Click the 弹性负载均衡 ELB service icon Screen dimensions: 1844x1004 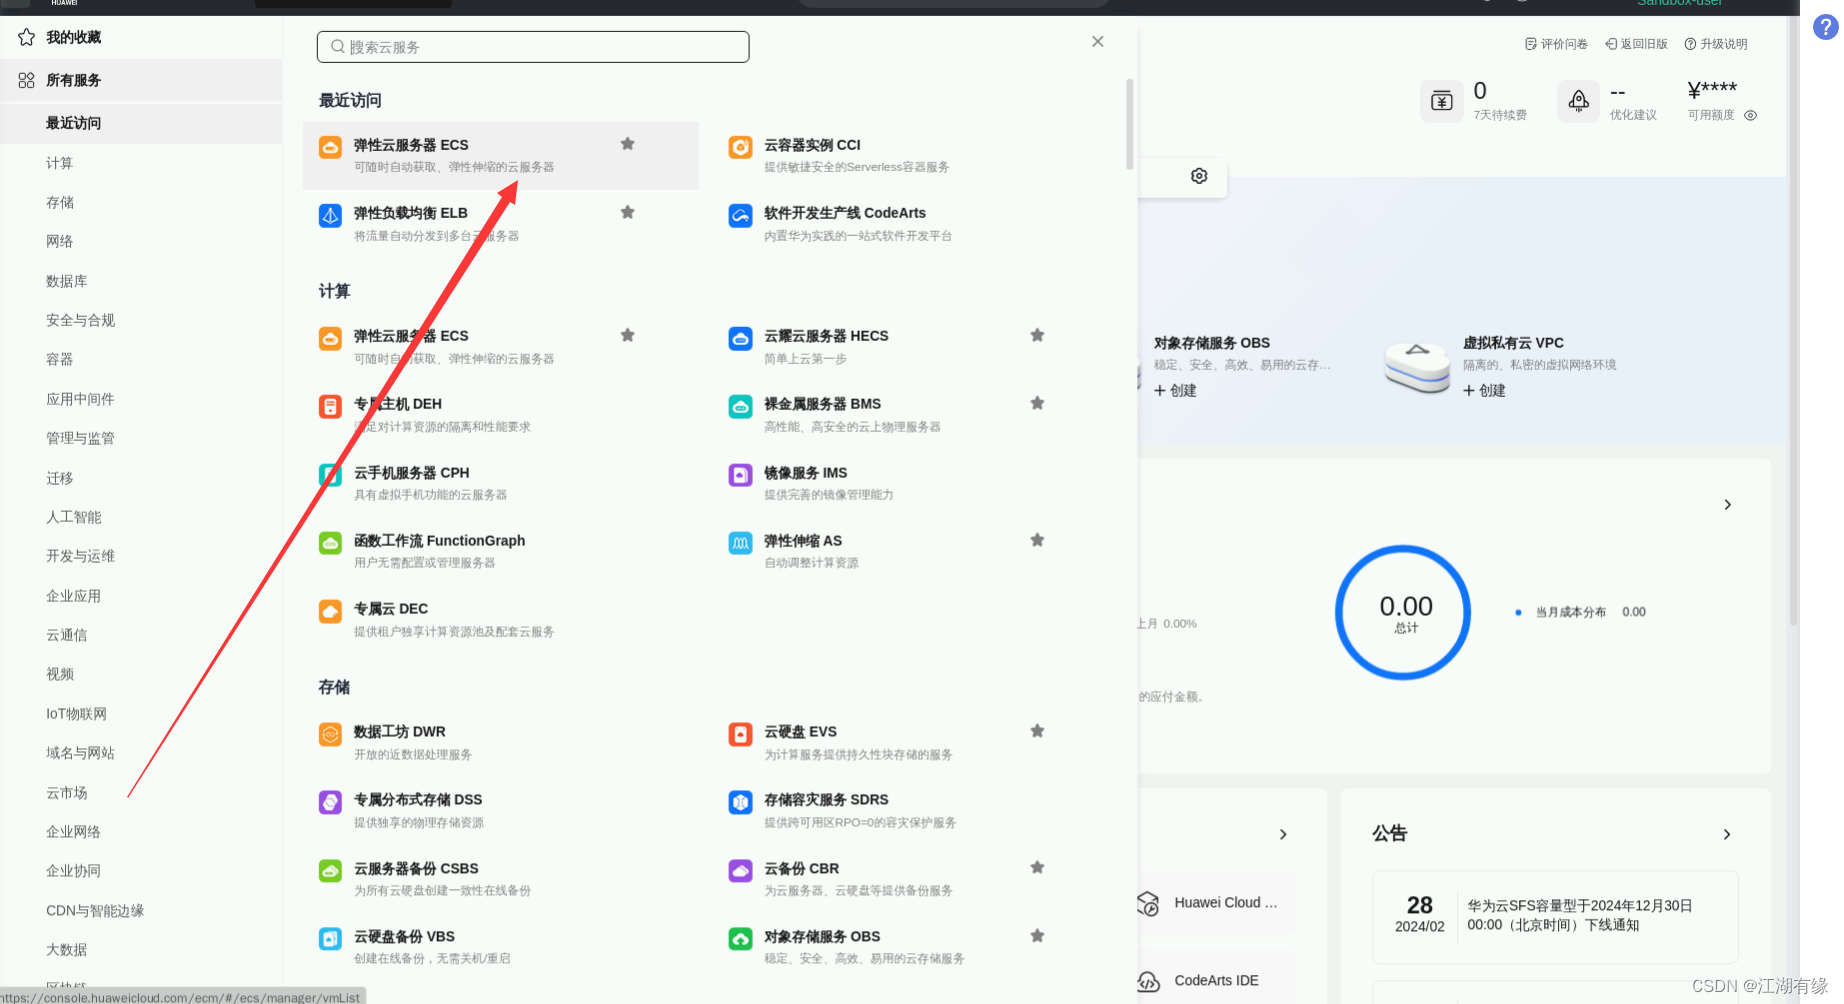coord(330,215)
